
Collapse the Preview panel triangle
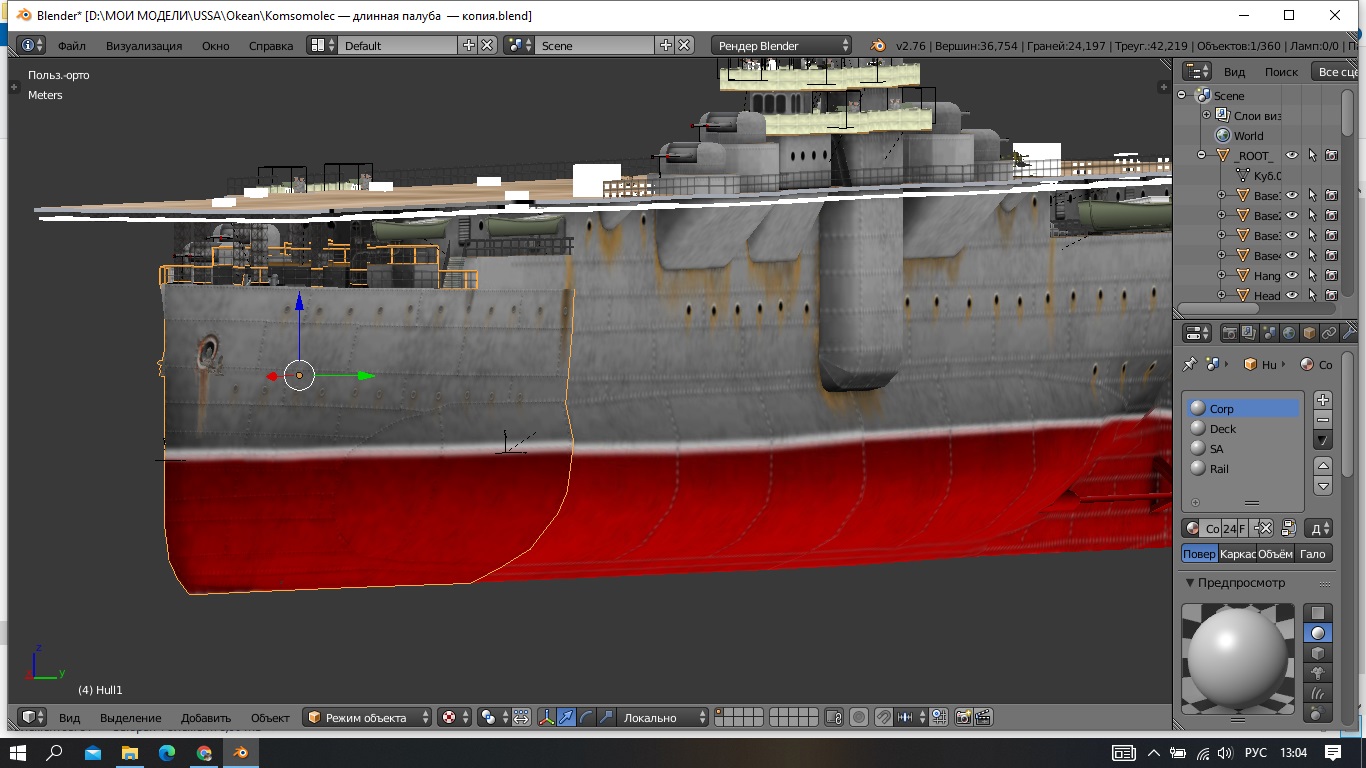pos(1190,583)
